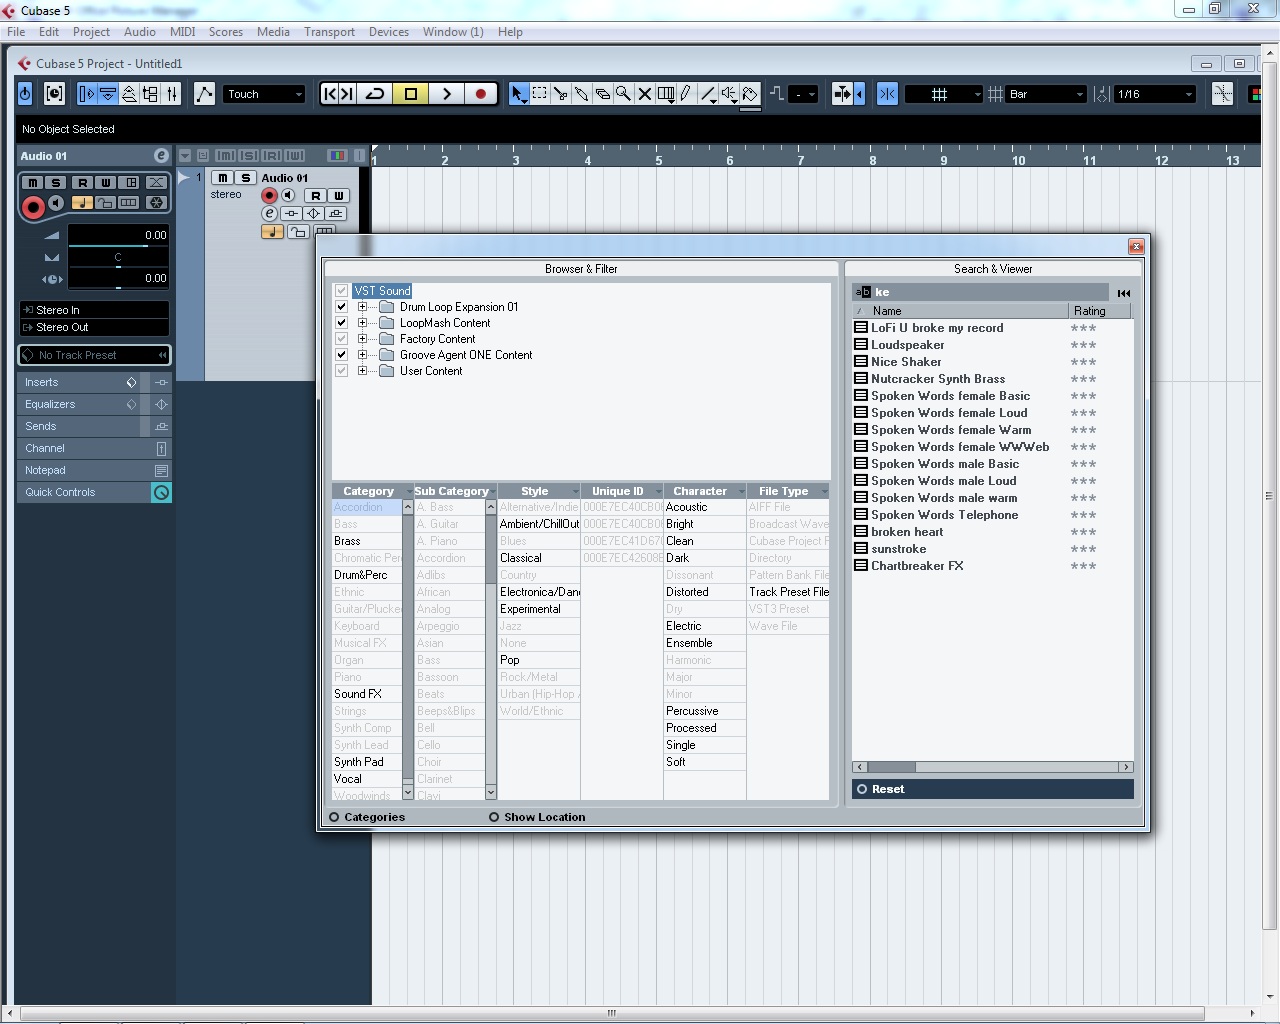Select the Draw pencil tool
This screenshot has height=1024, width=1280.
[686, 94]
